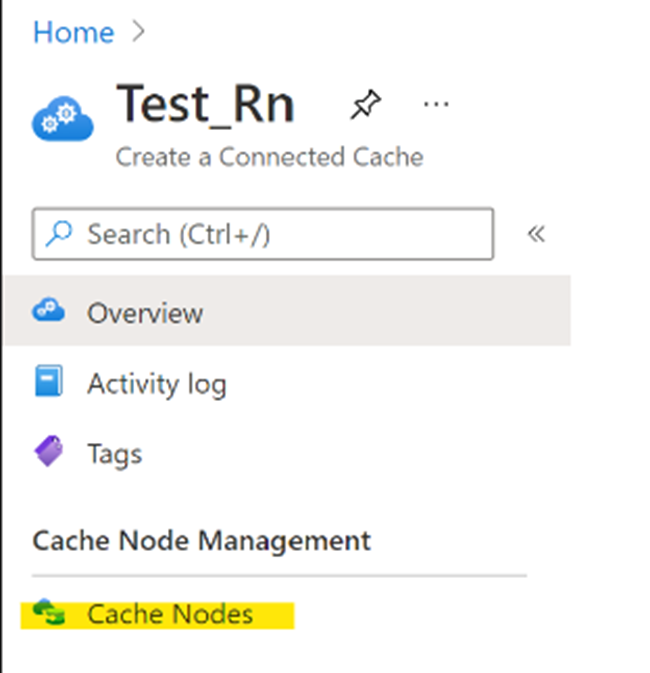
Task: Pin Test_Rn resource to dashboard
Action: tap(365, 104)
